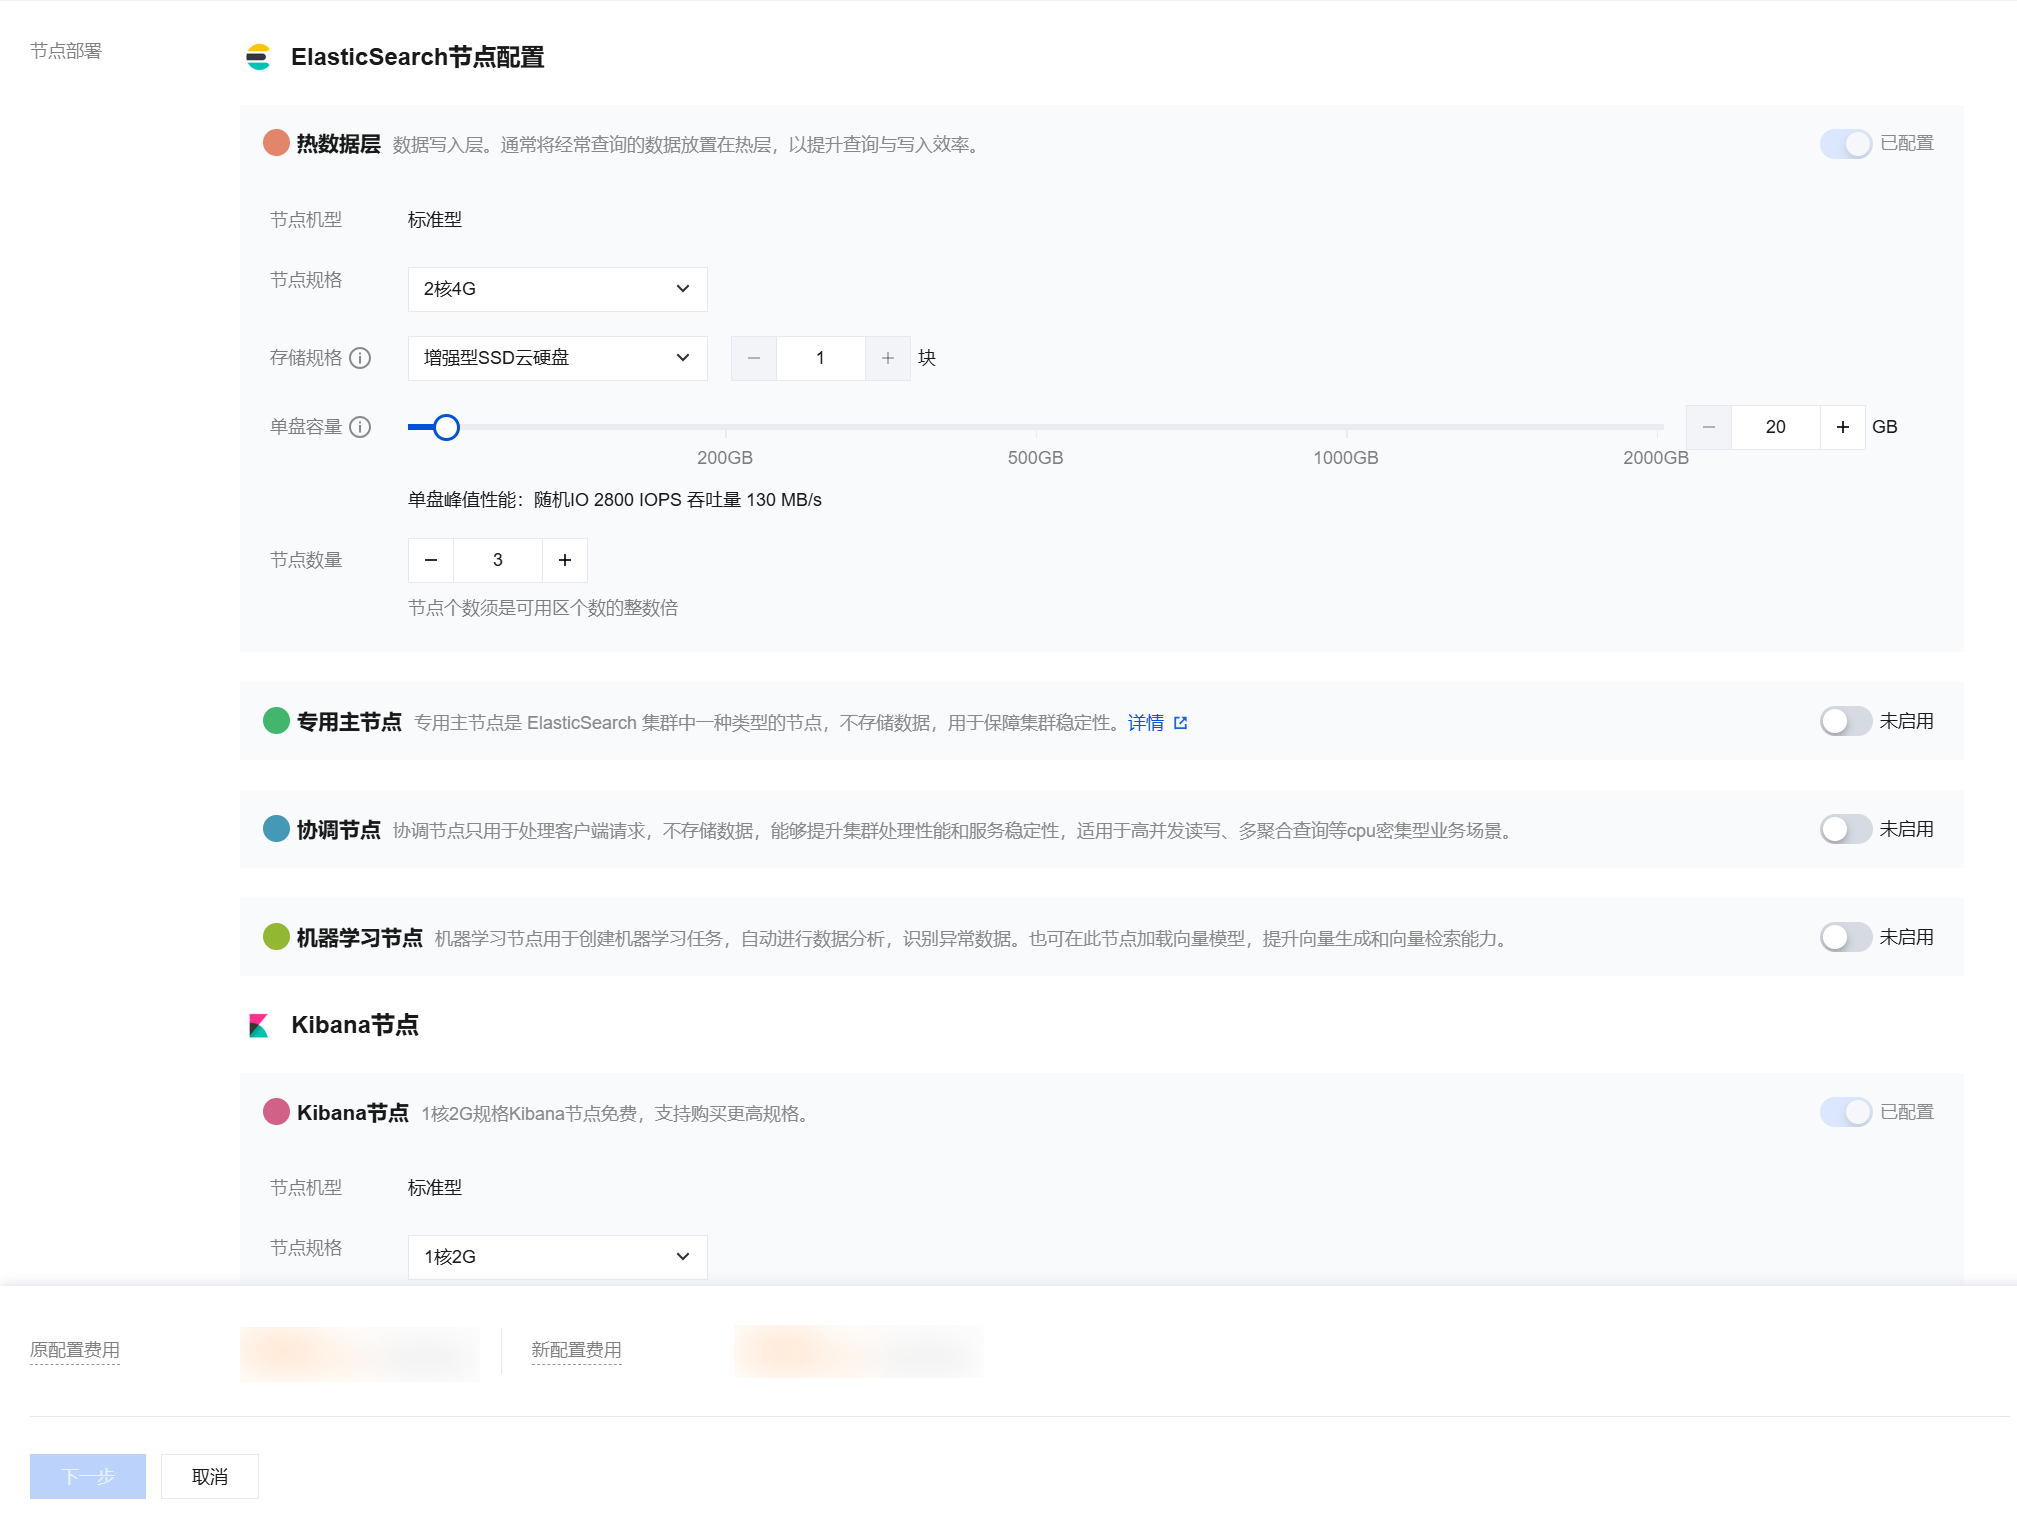The height and width of the screenshot is (1537, 2017).
Task: Decrease disk count with minus button
Action: (x=754, y=358)
